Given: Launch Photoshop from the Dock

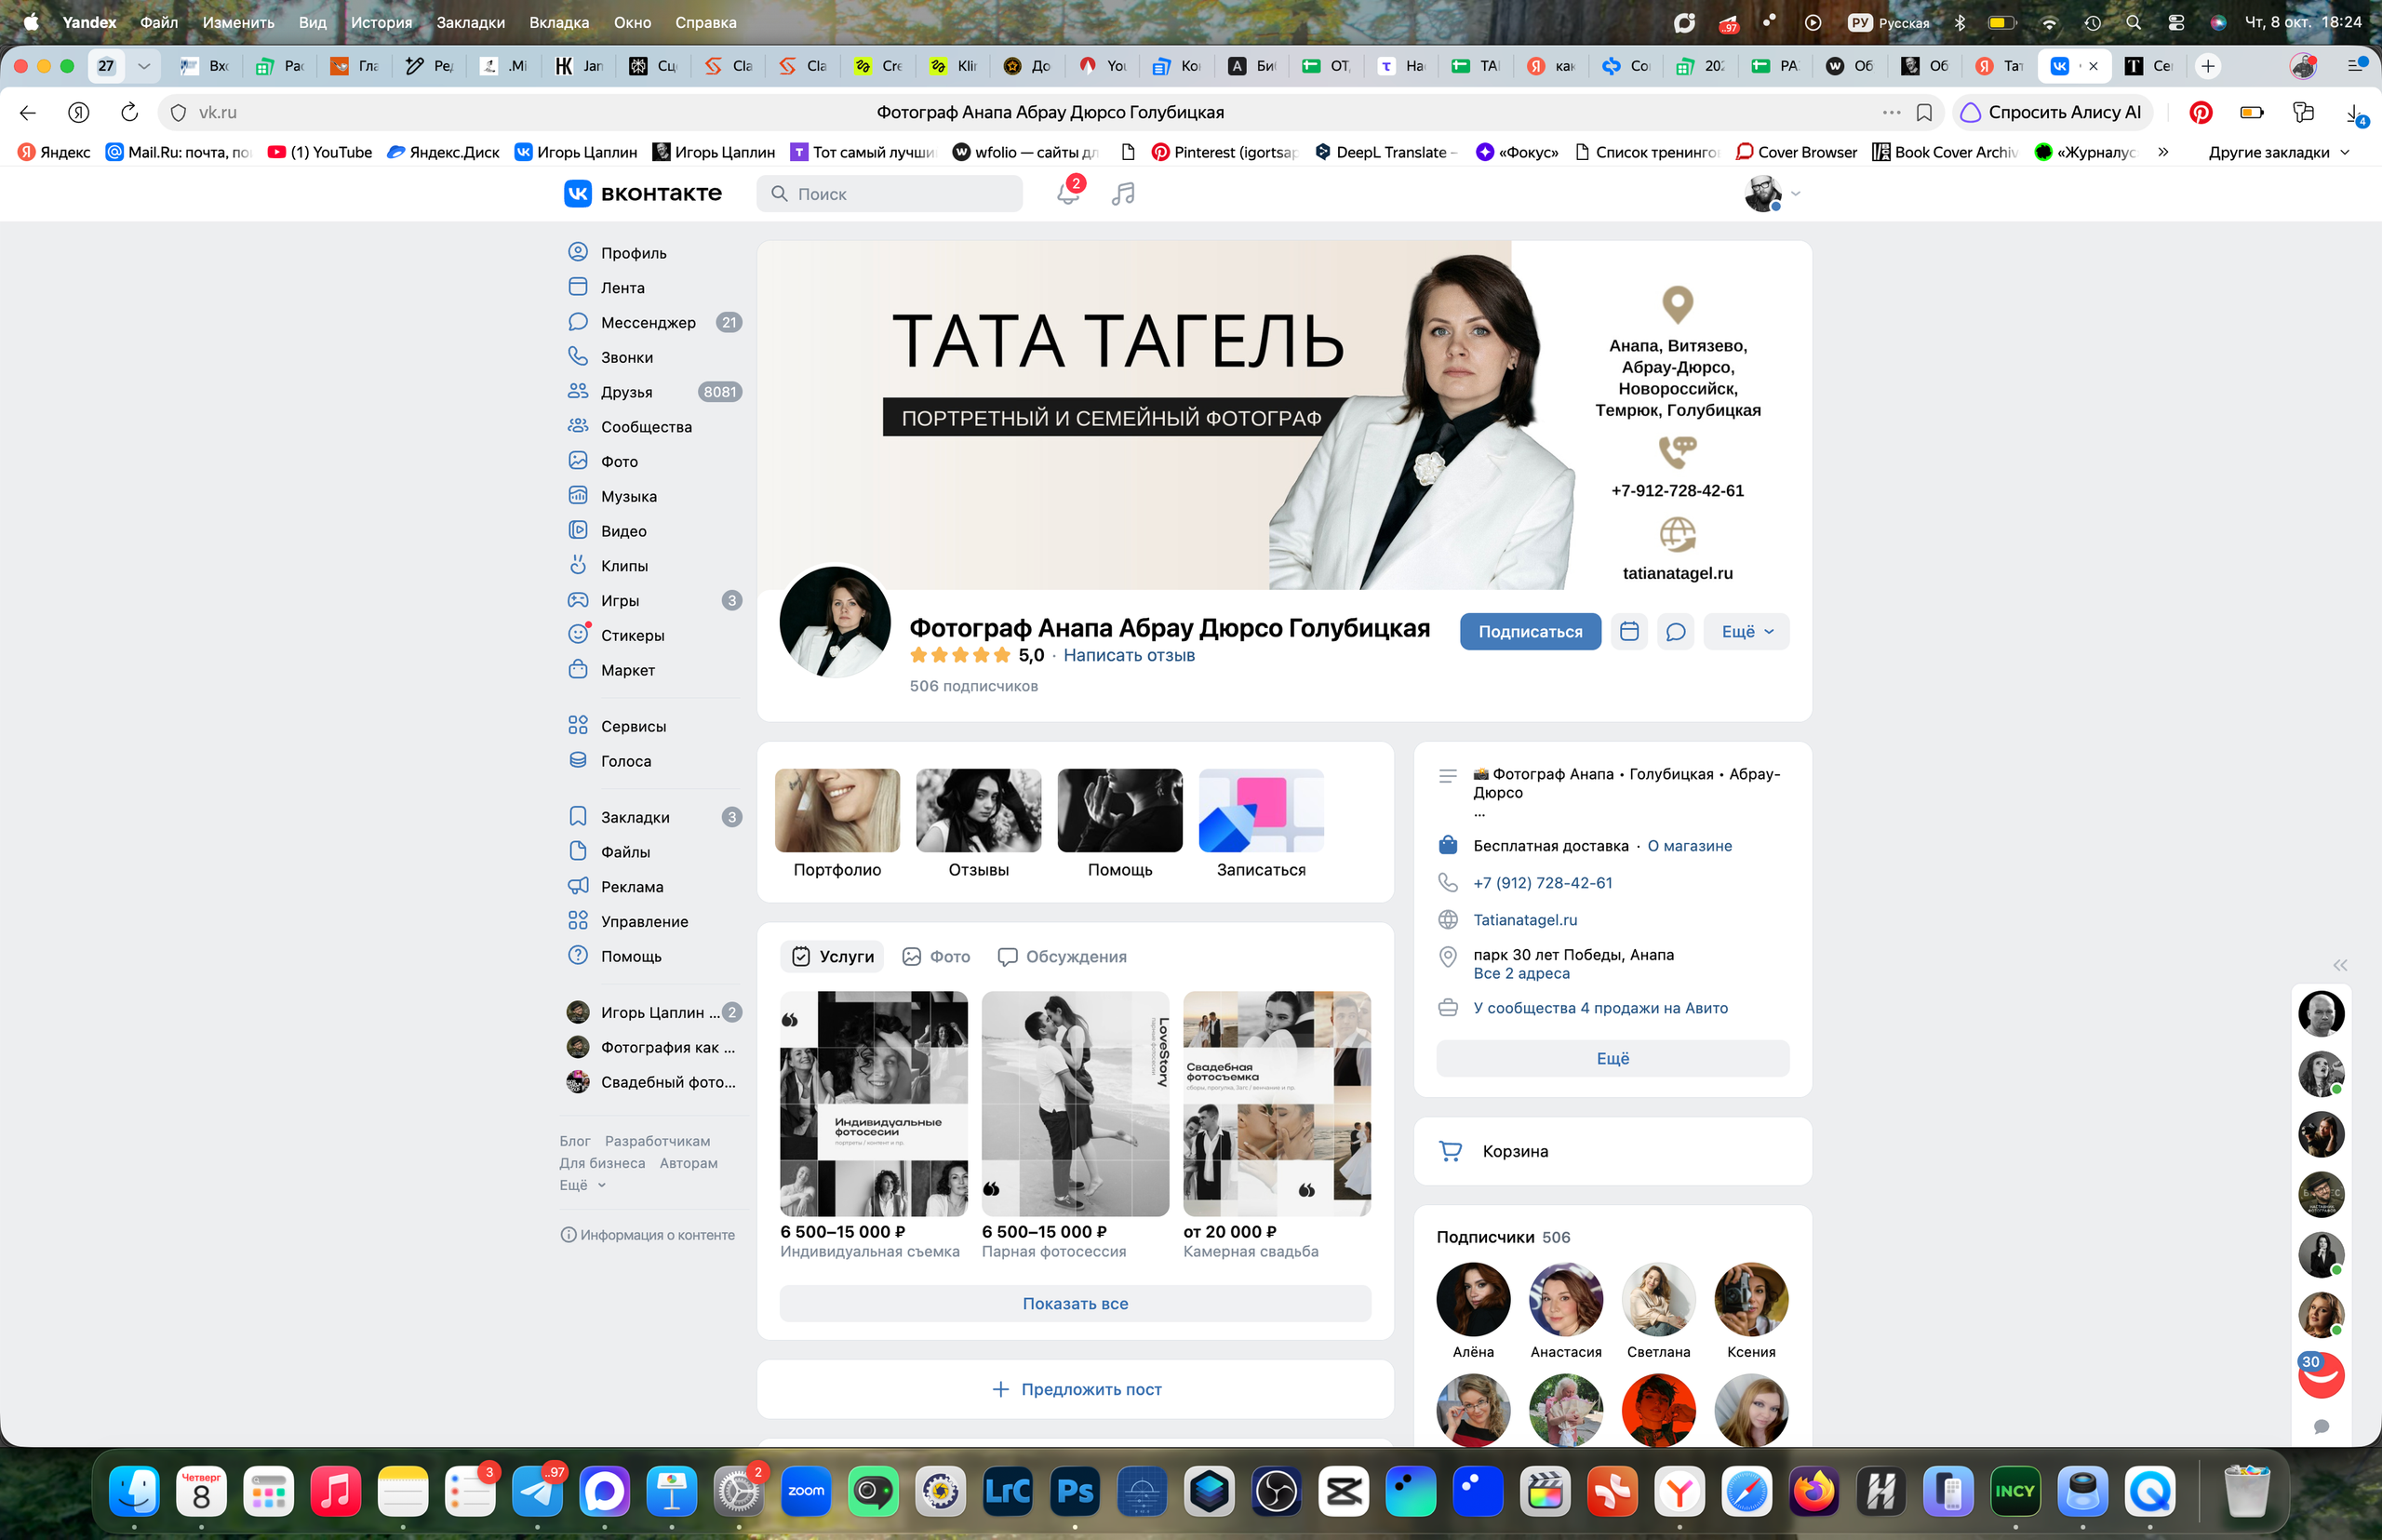Looking at the screenshot, I should [1075, 1491].
